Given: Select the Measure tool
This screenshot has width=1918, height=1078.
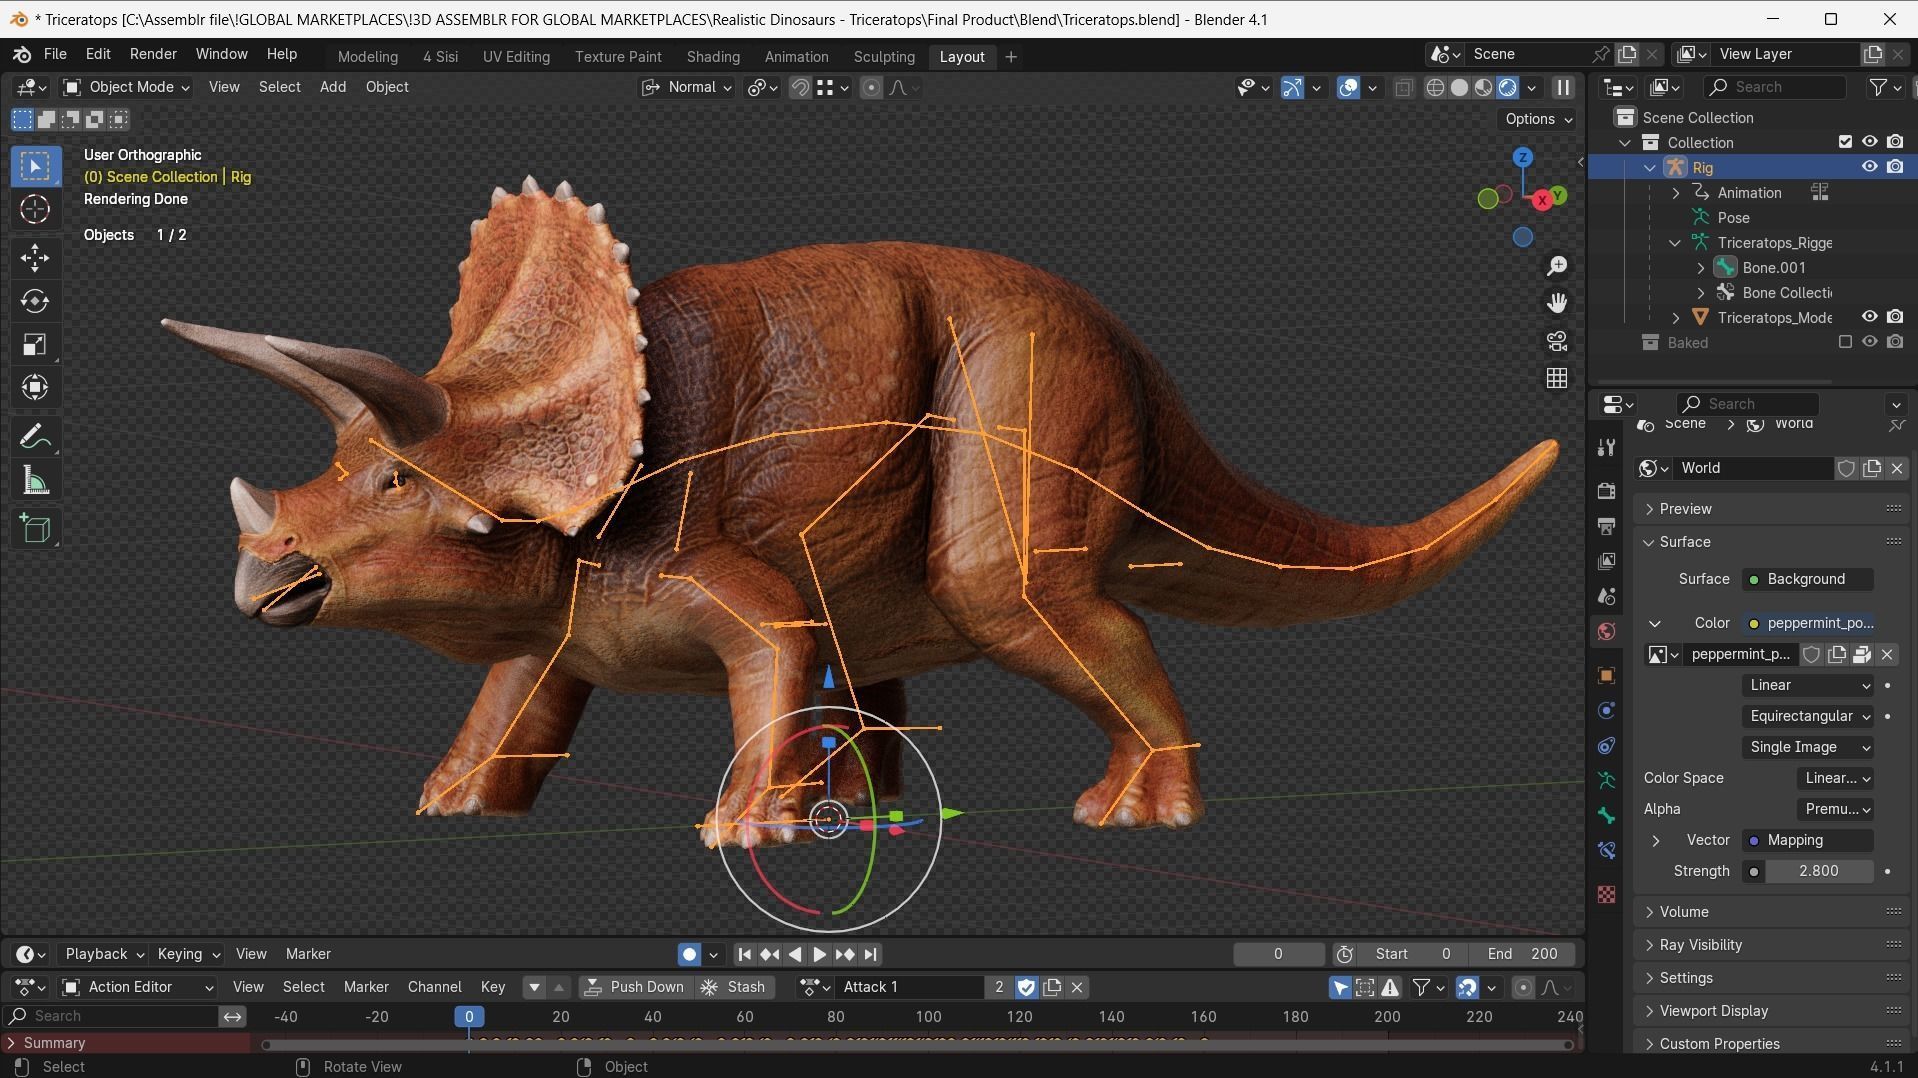Looking at the screenshot, I should 35,481.
